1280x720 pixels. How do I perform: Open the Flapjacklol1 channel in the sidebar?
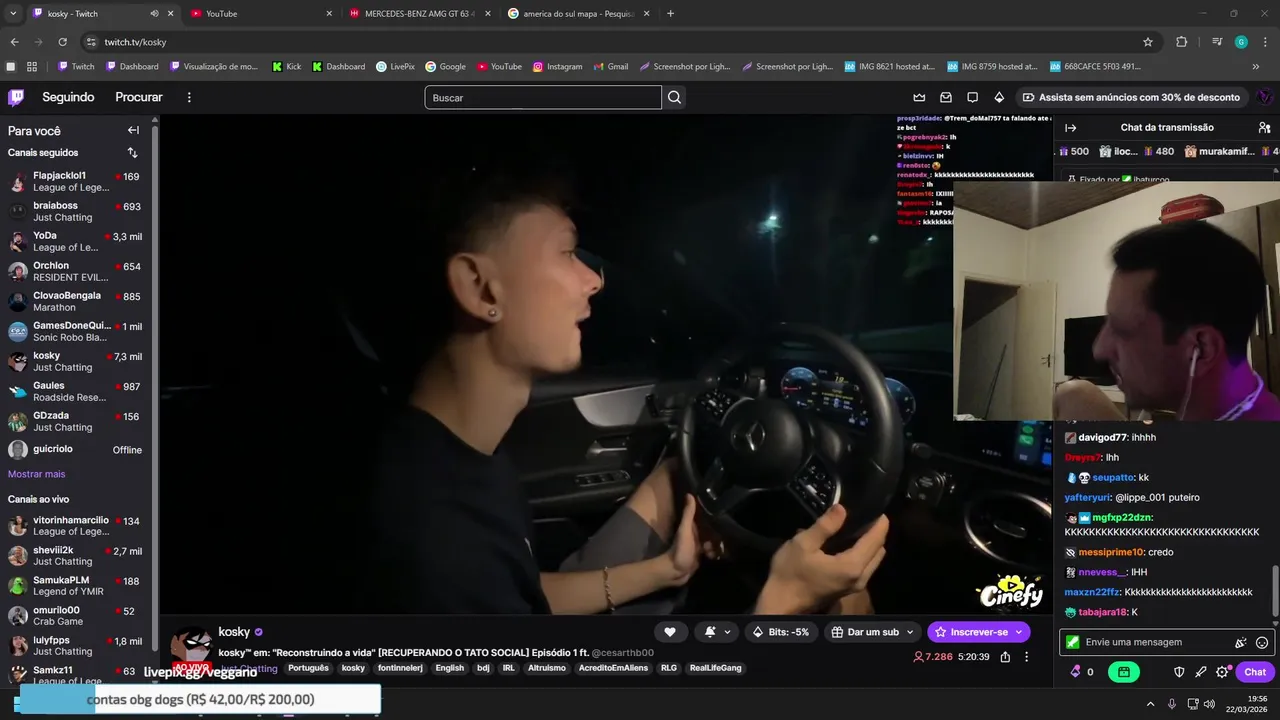coord(75,181)
